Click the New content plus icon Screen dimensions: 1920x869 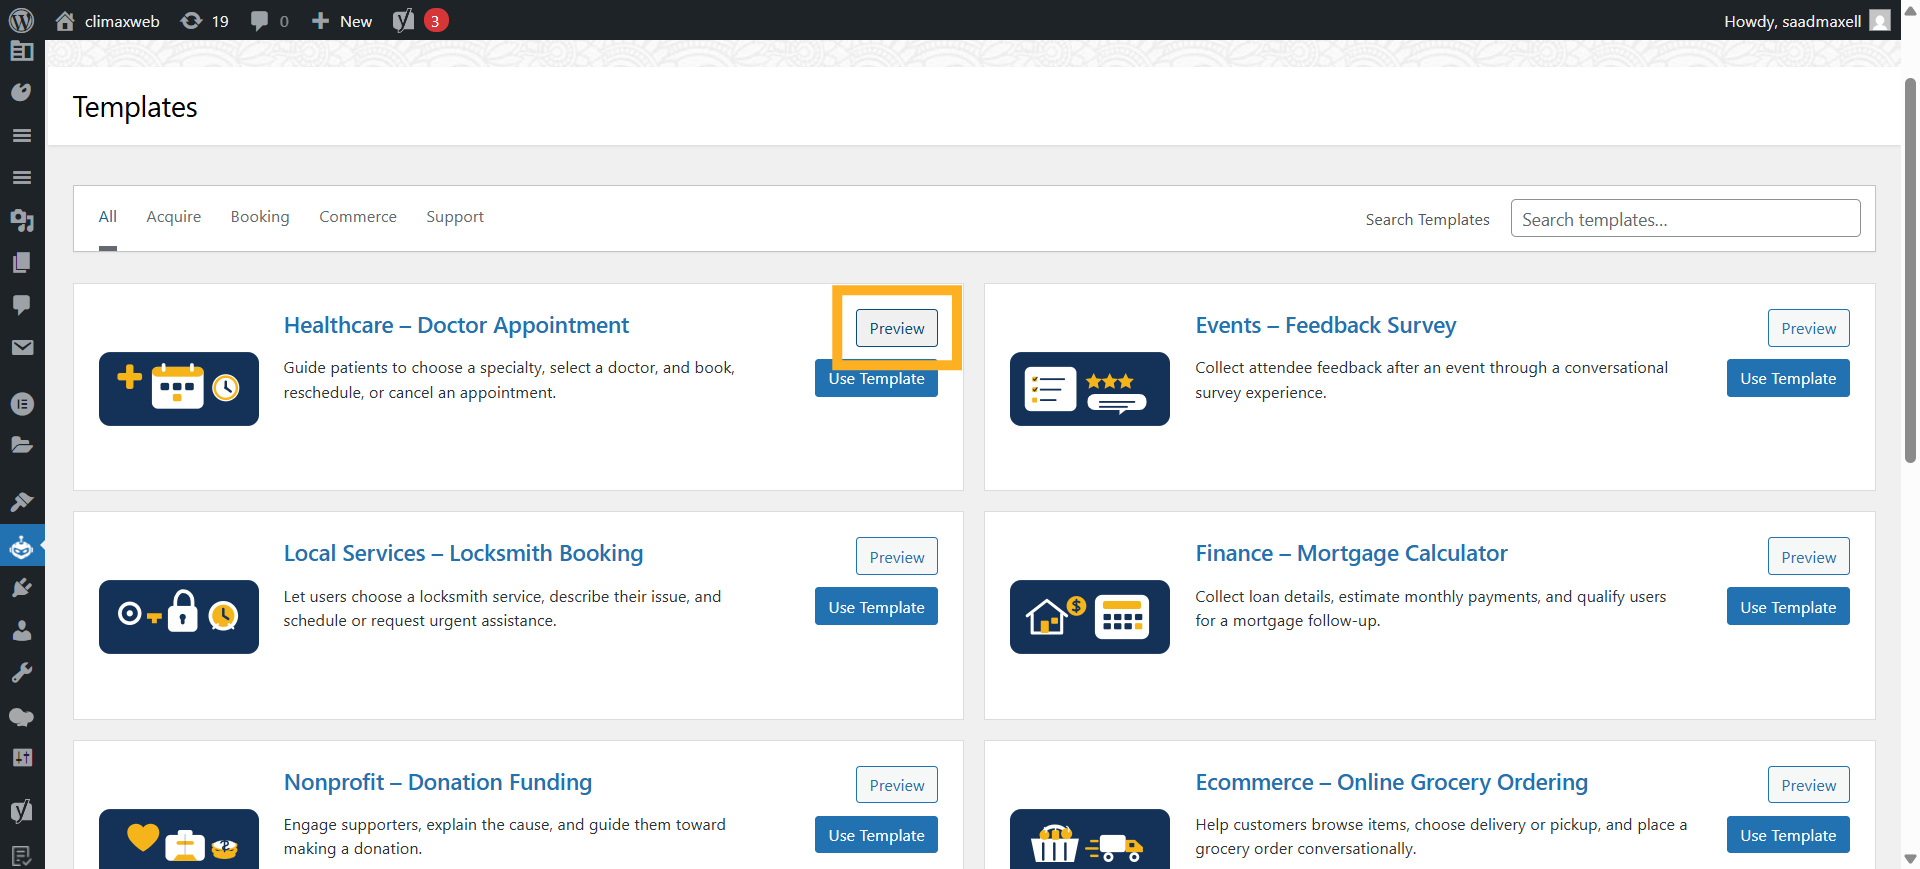[x=320, y=21]
